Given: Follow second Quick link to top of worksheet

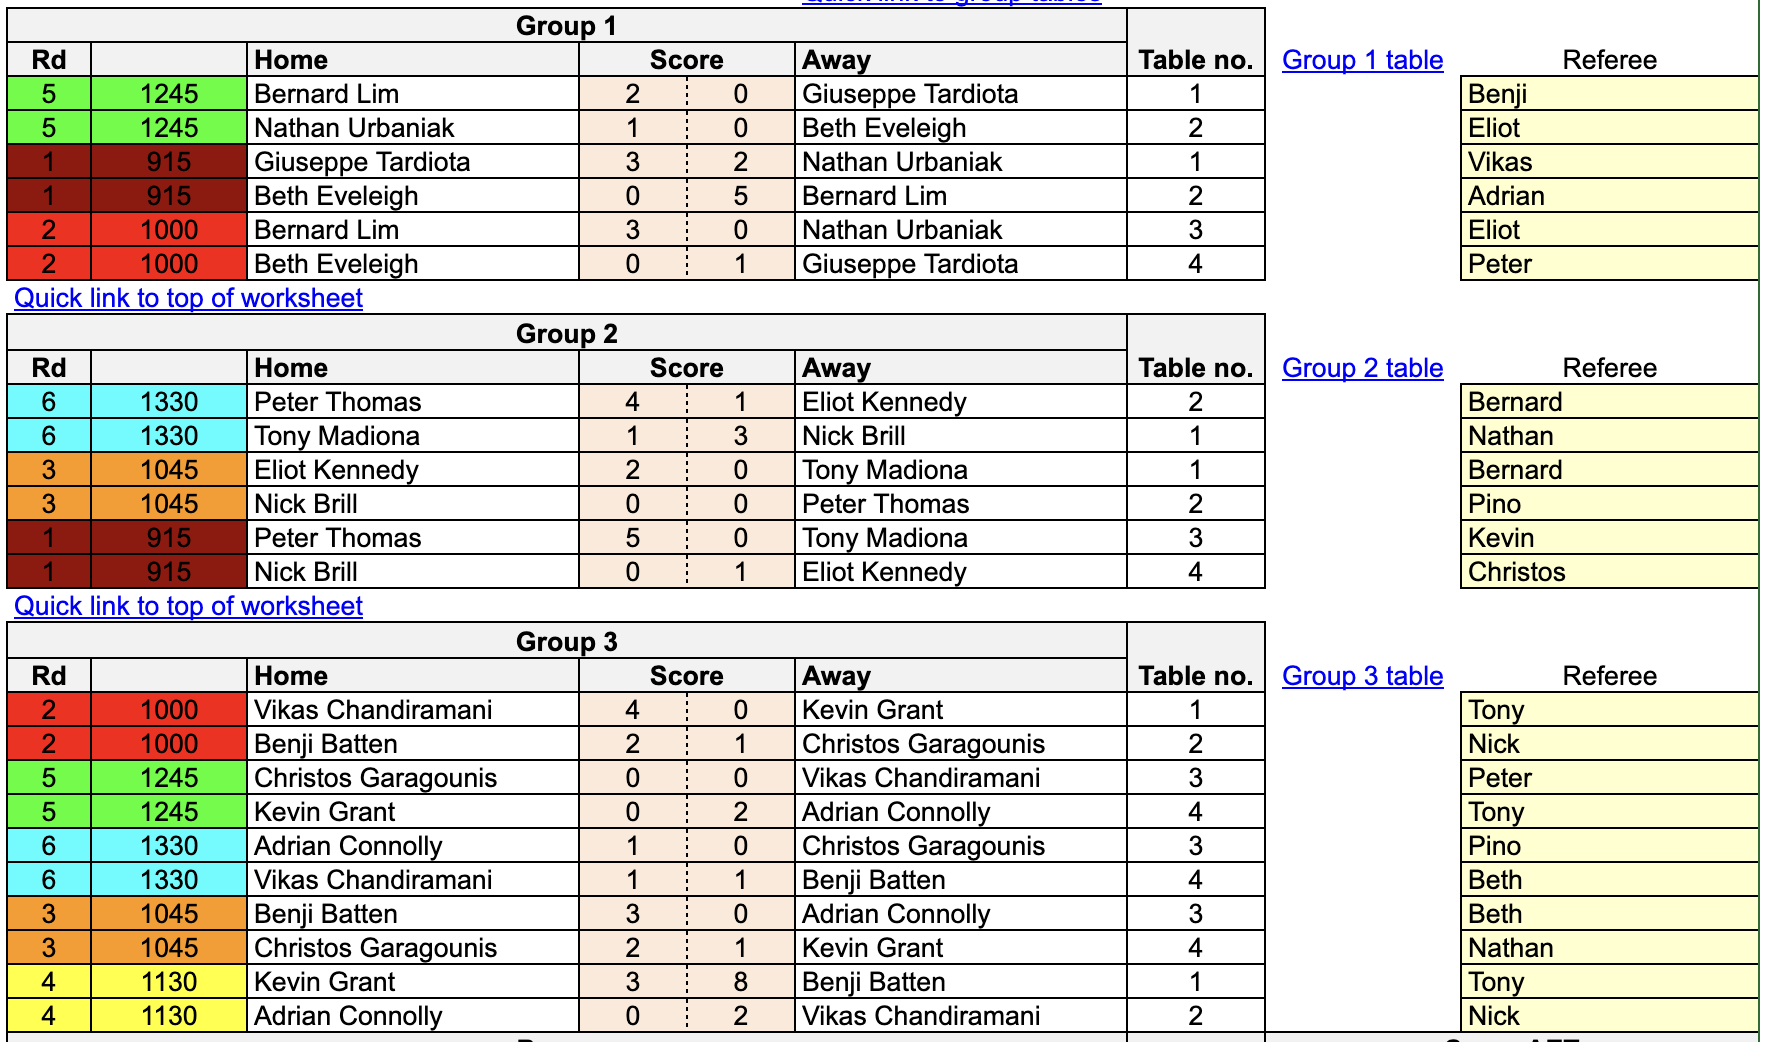Looking at the screenshot, I should pos(188,606).
